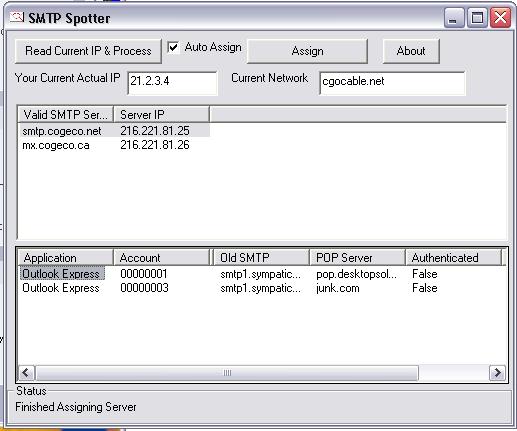Toggle the Auto Assign checkbox
517x431 pixels.
[173, 47]
